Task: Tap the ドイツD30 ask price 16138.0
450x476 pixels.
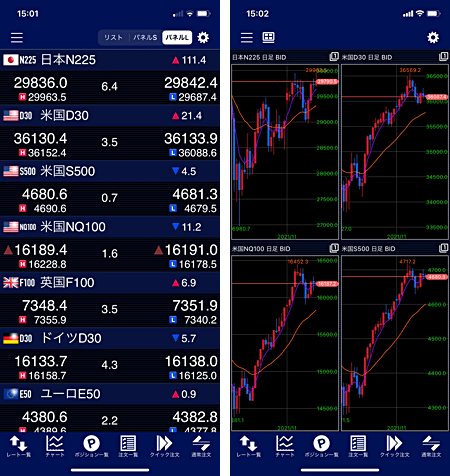Action: point(191,361)
